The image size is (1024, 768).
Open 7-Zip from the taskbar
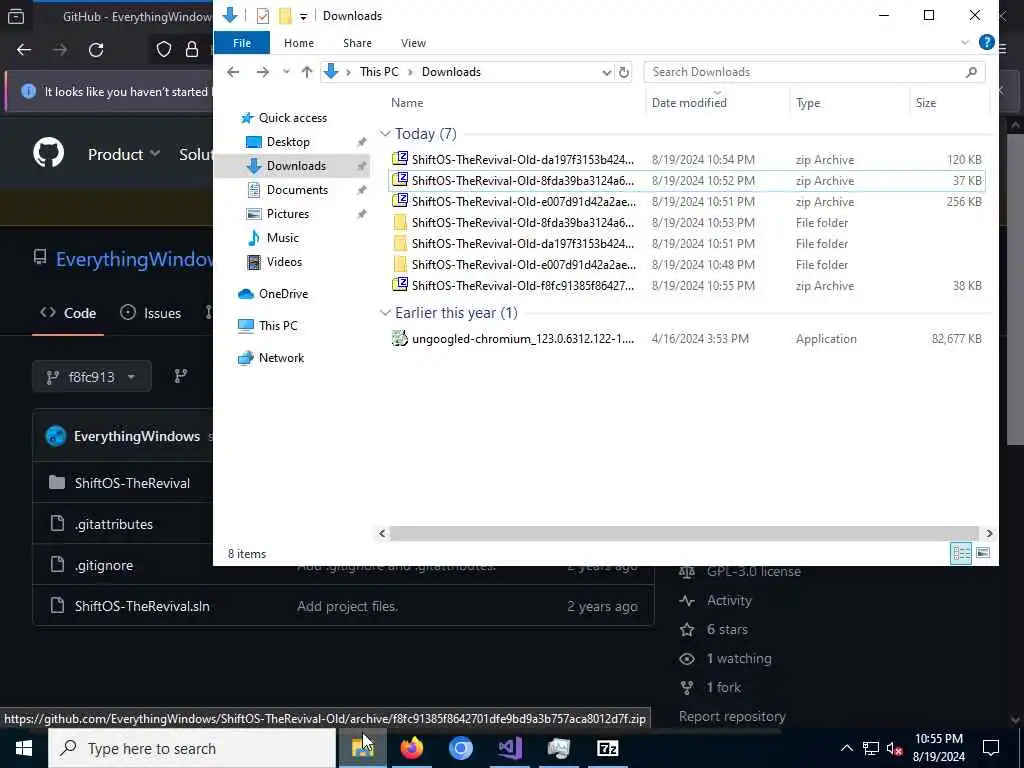click(607, 748)
